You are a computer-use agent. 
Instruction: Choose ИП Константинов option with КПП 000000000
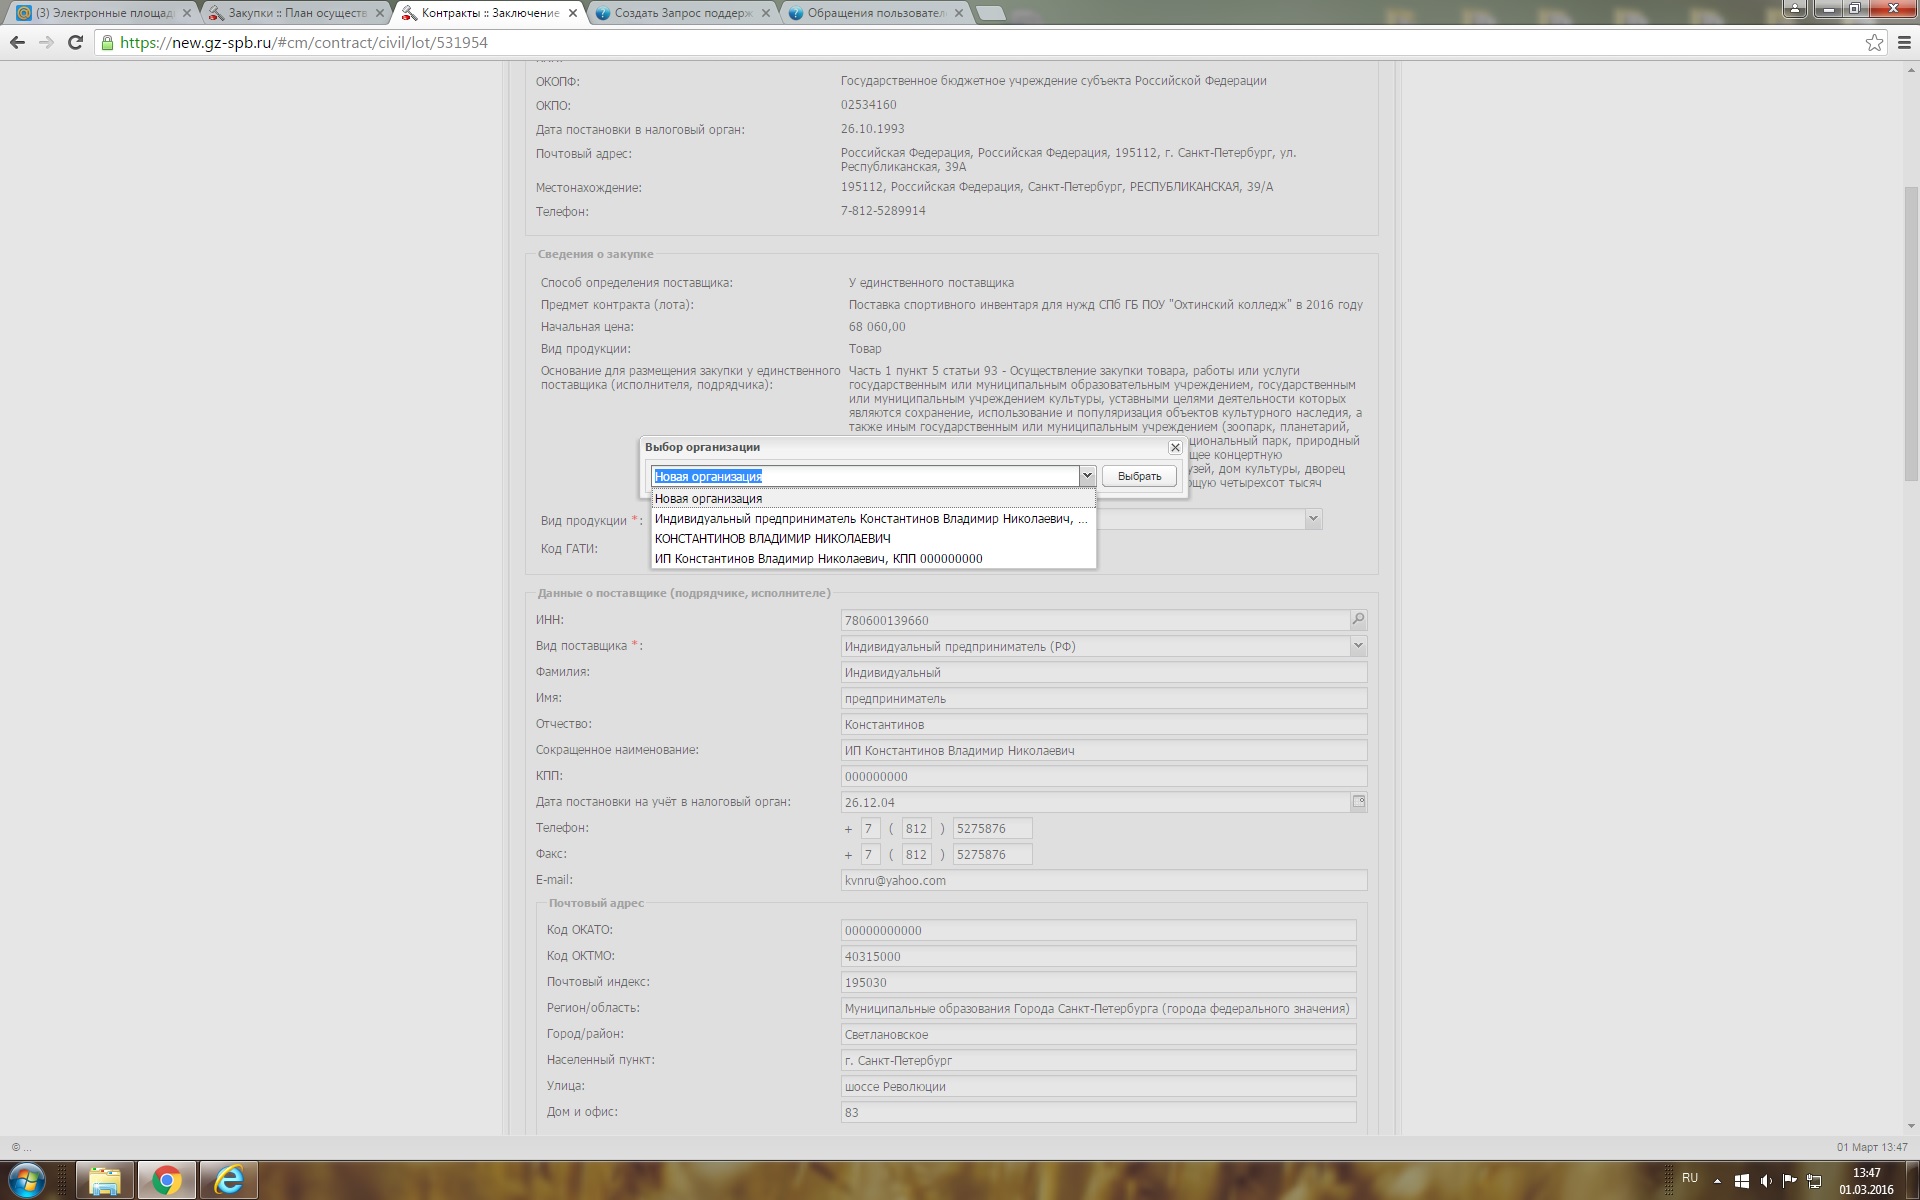coord(818,558)
